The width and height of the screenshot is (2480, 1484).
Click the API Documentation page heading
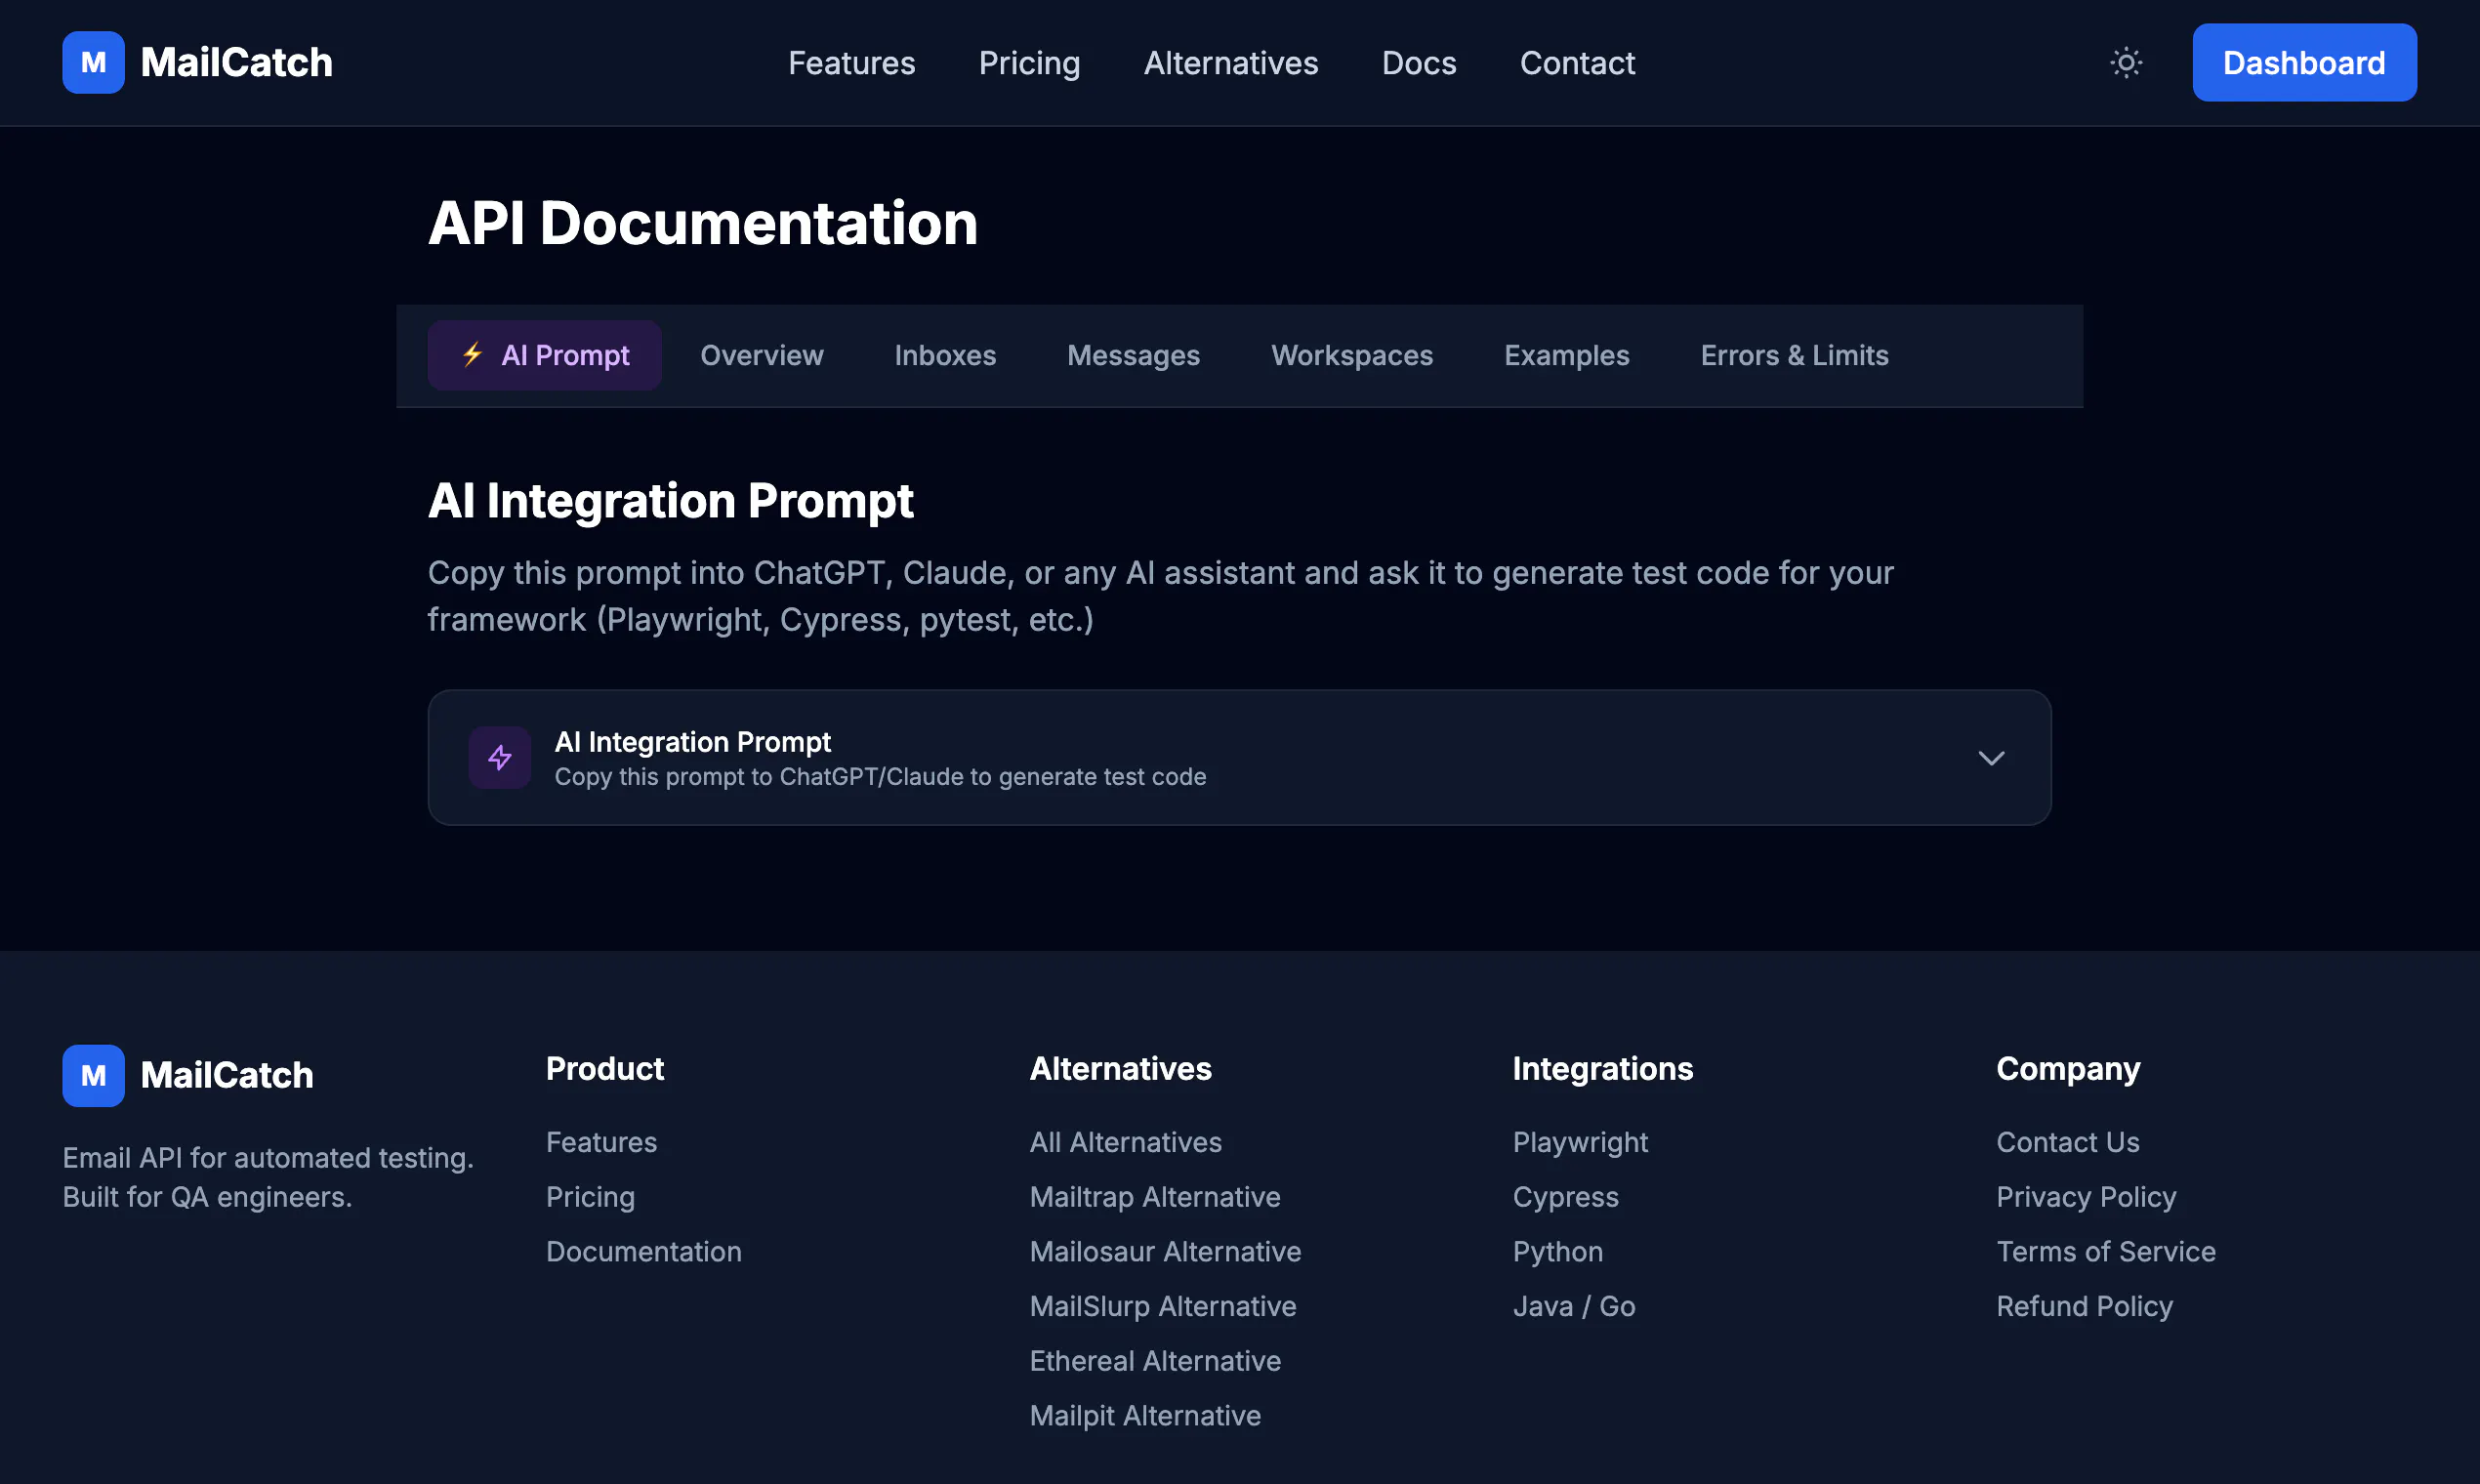click(702, 222)
